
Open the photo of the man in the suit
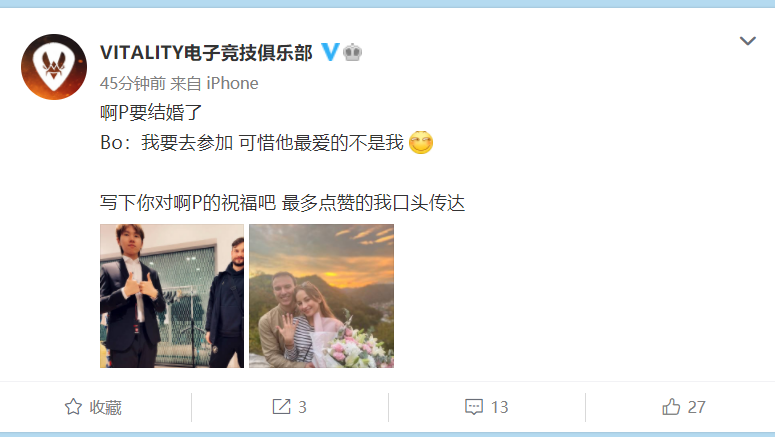point(172,296)
